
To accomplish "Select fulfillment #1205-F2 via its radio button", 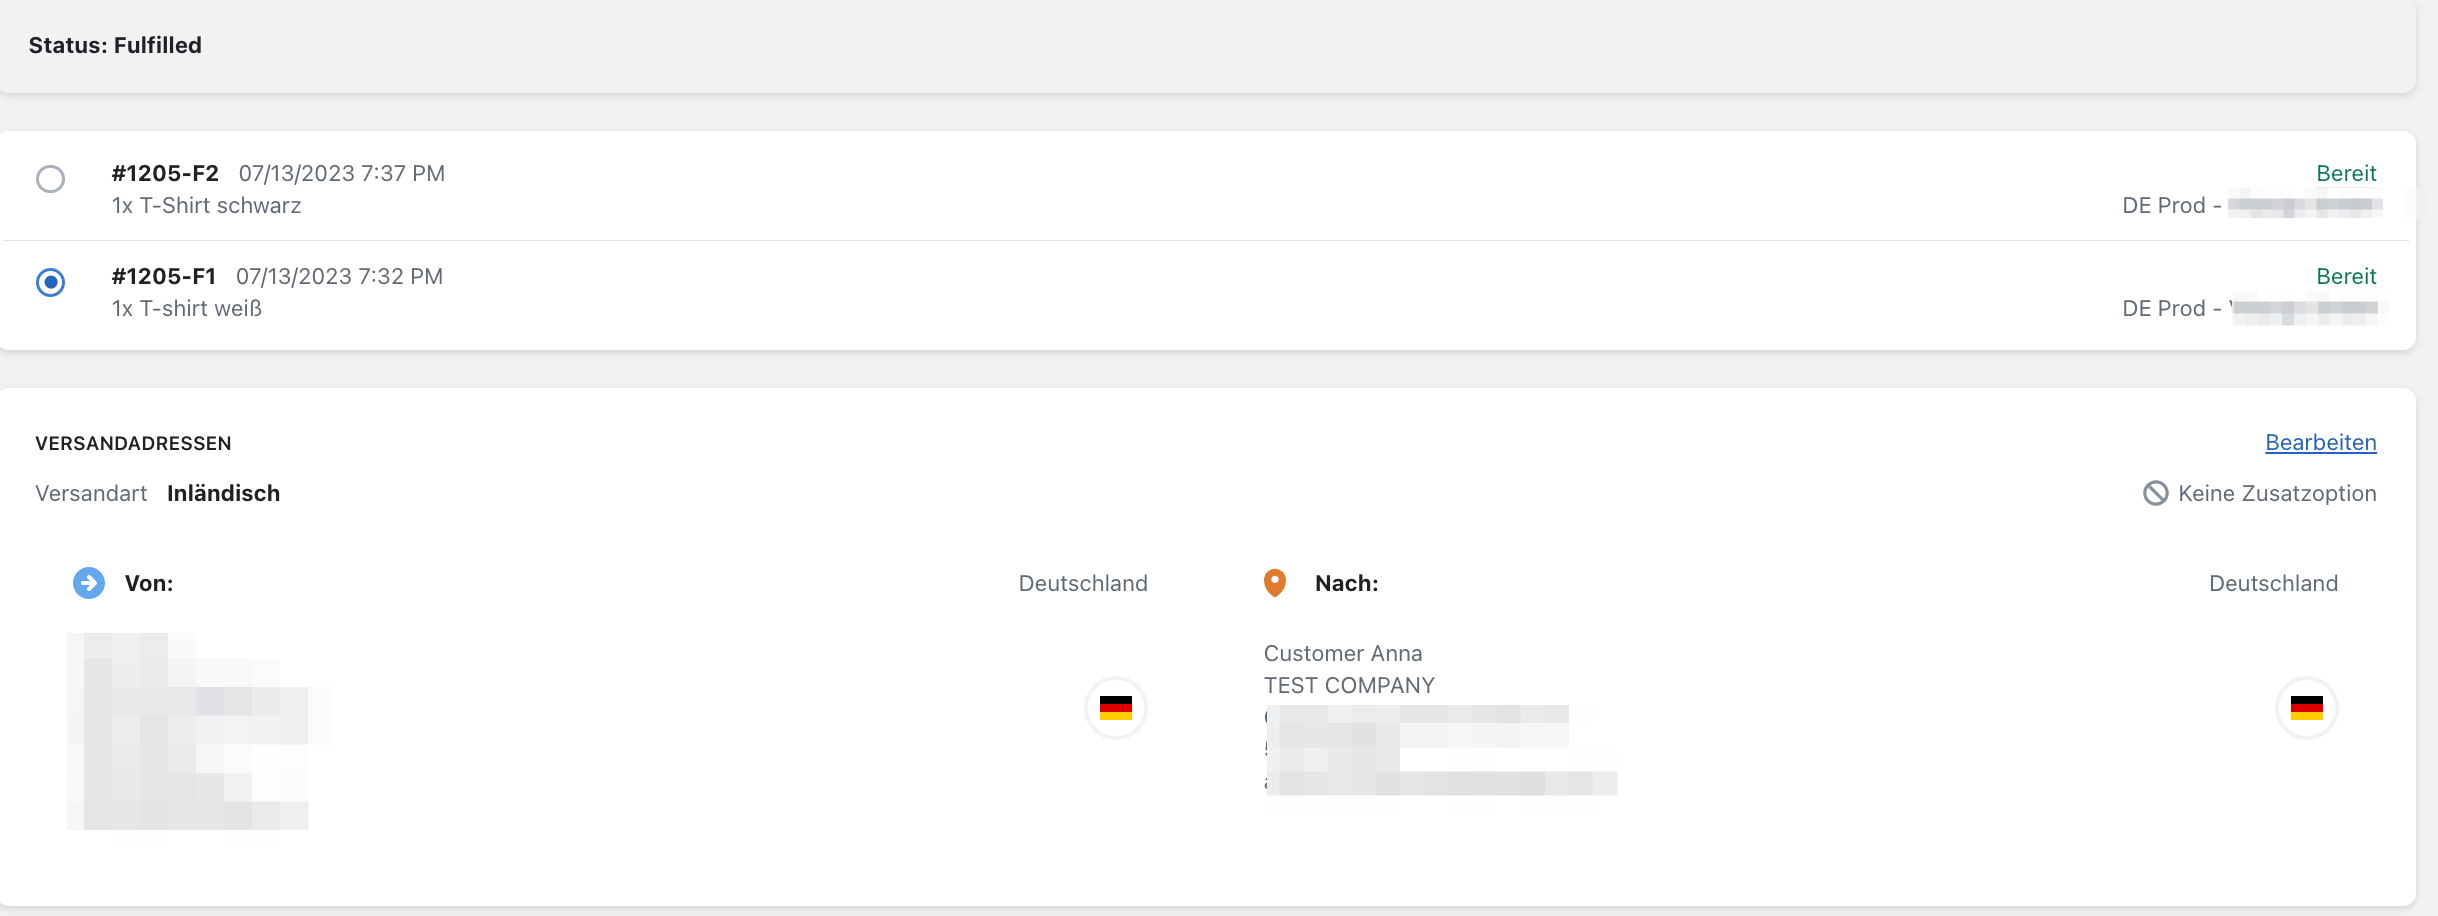I will (x=51, y=179).
